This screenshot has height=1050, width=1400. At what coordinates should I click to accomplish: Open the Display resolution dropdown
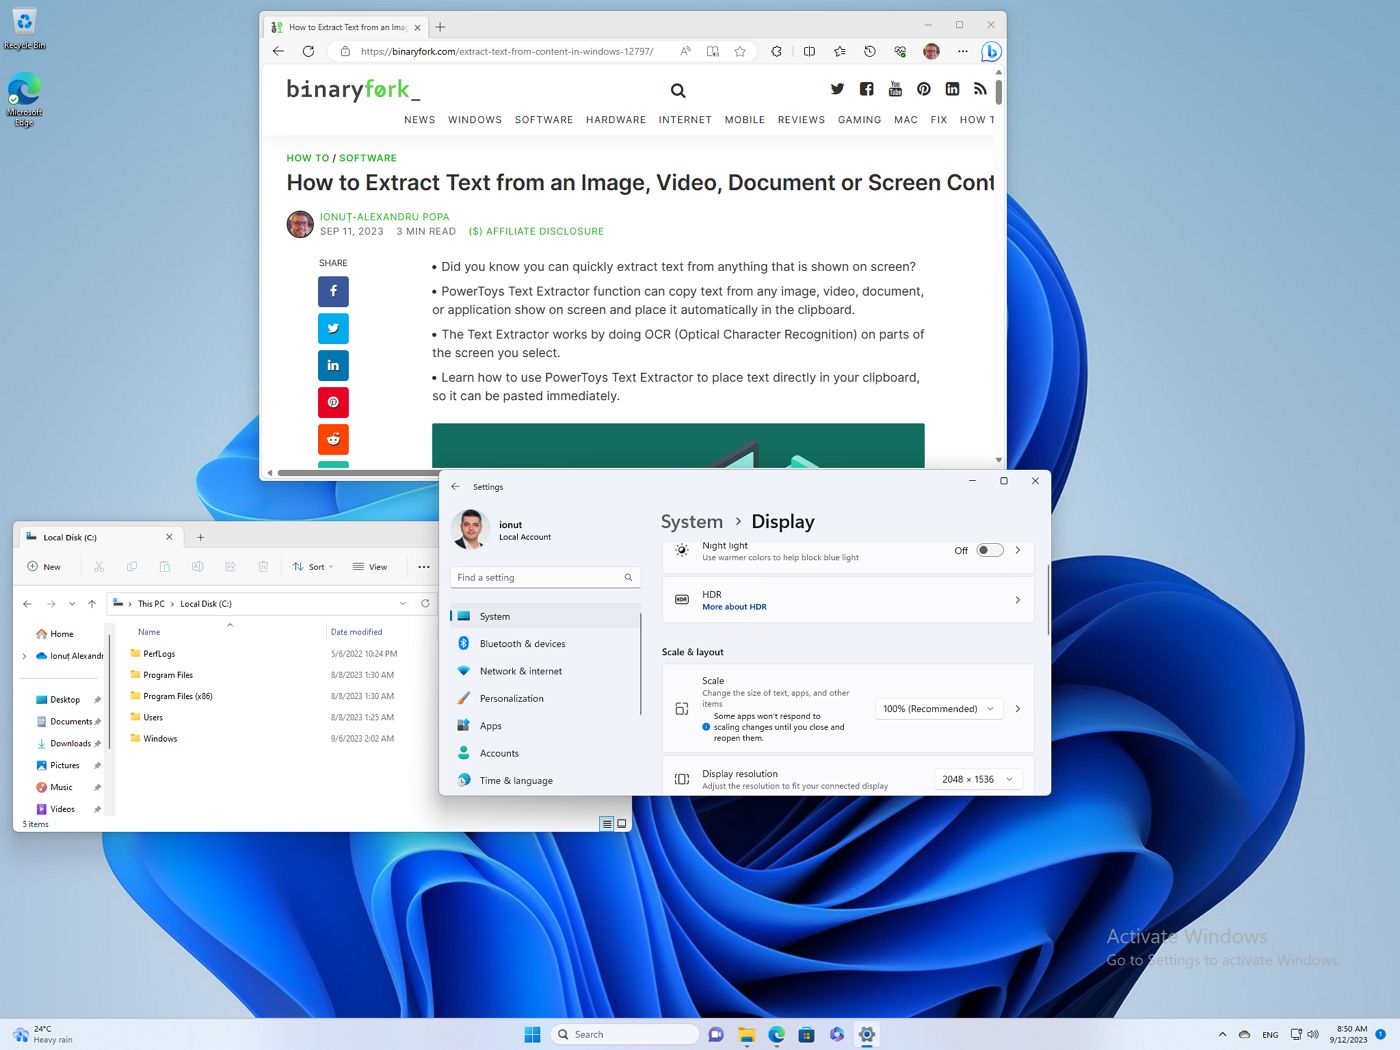(x=977, y=778)
